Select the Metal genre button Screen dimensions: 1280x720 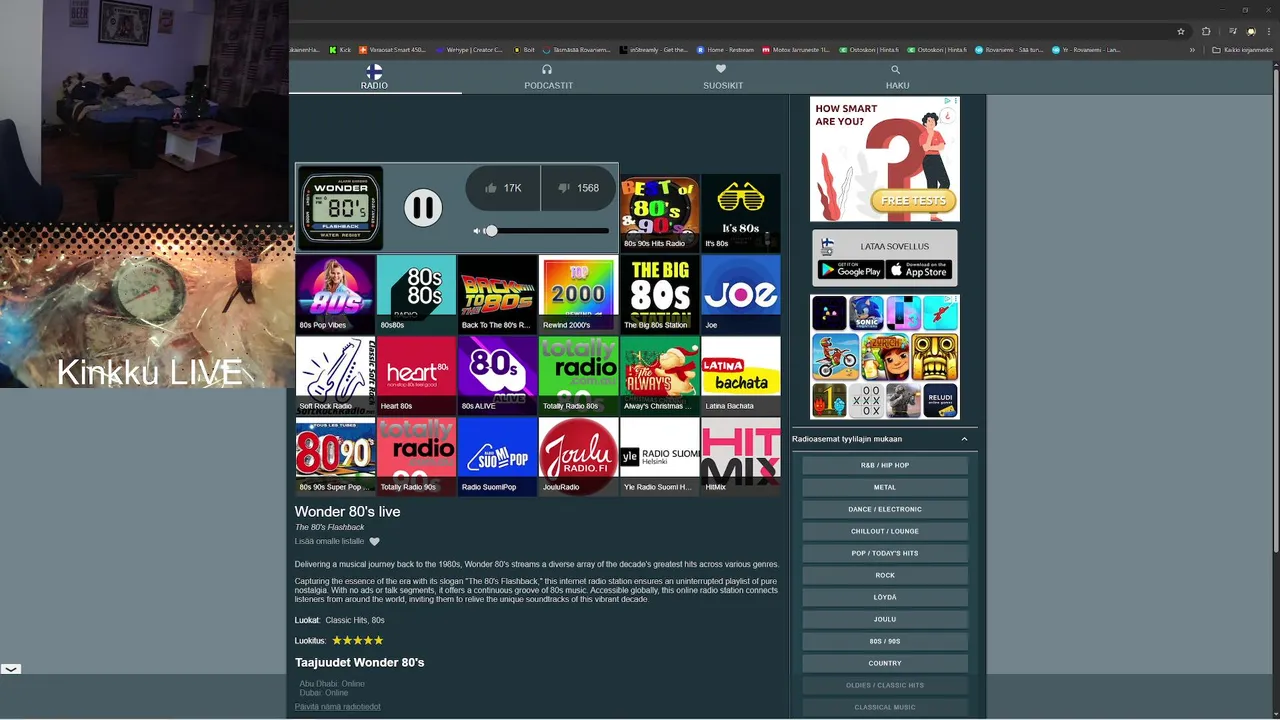(885, 487)
